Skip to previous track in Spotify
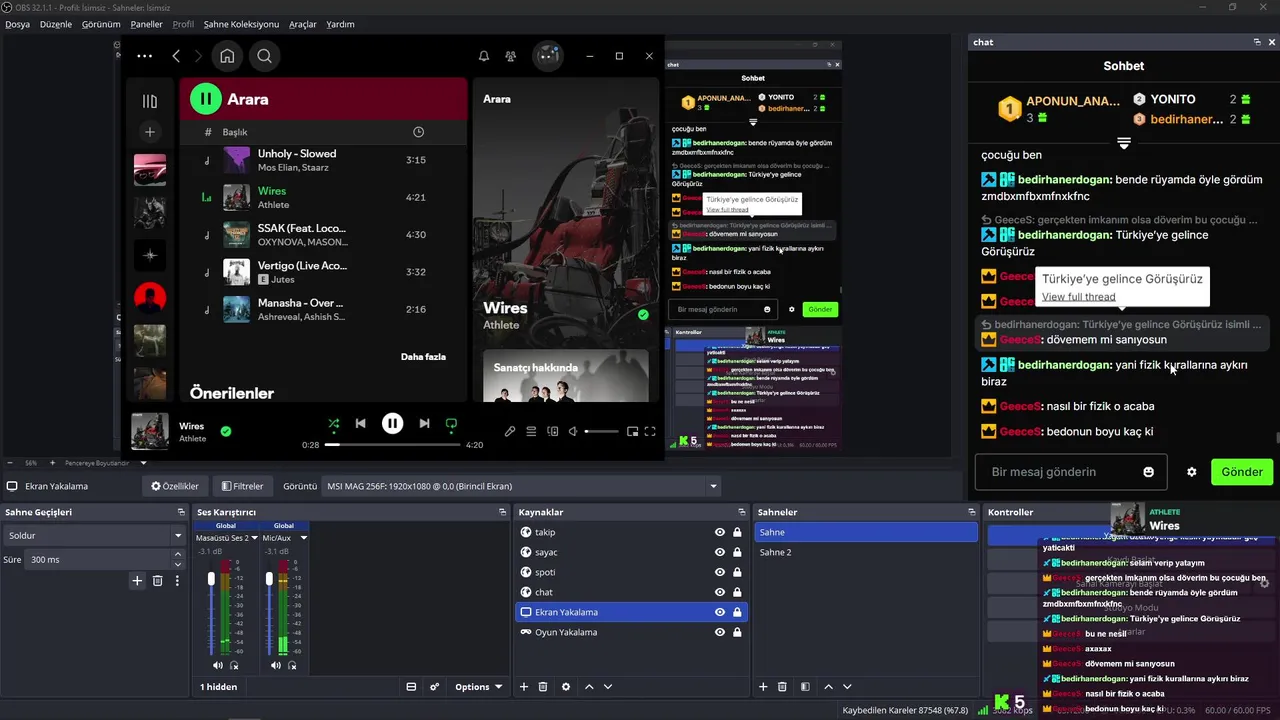Screen dimensions: 1280x720 pos(360,424)
